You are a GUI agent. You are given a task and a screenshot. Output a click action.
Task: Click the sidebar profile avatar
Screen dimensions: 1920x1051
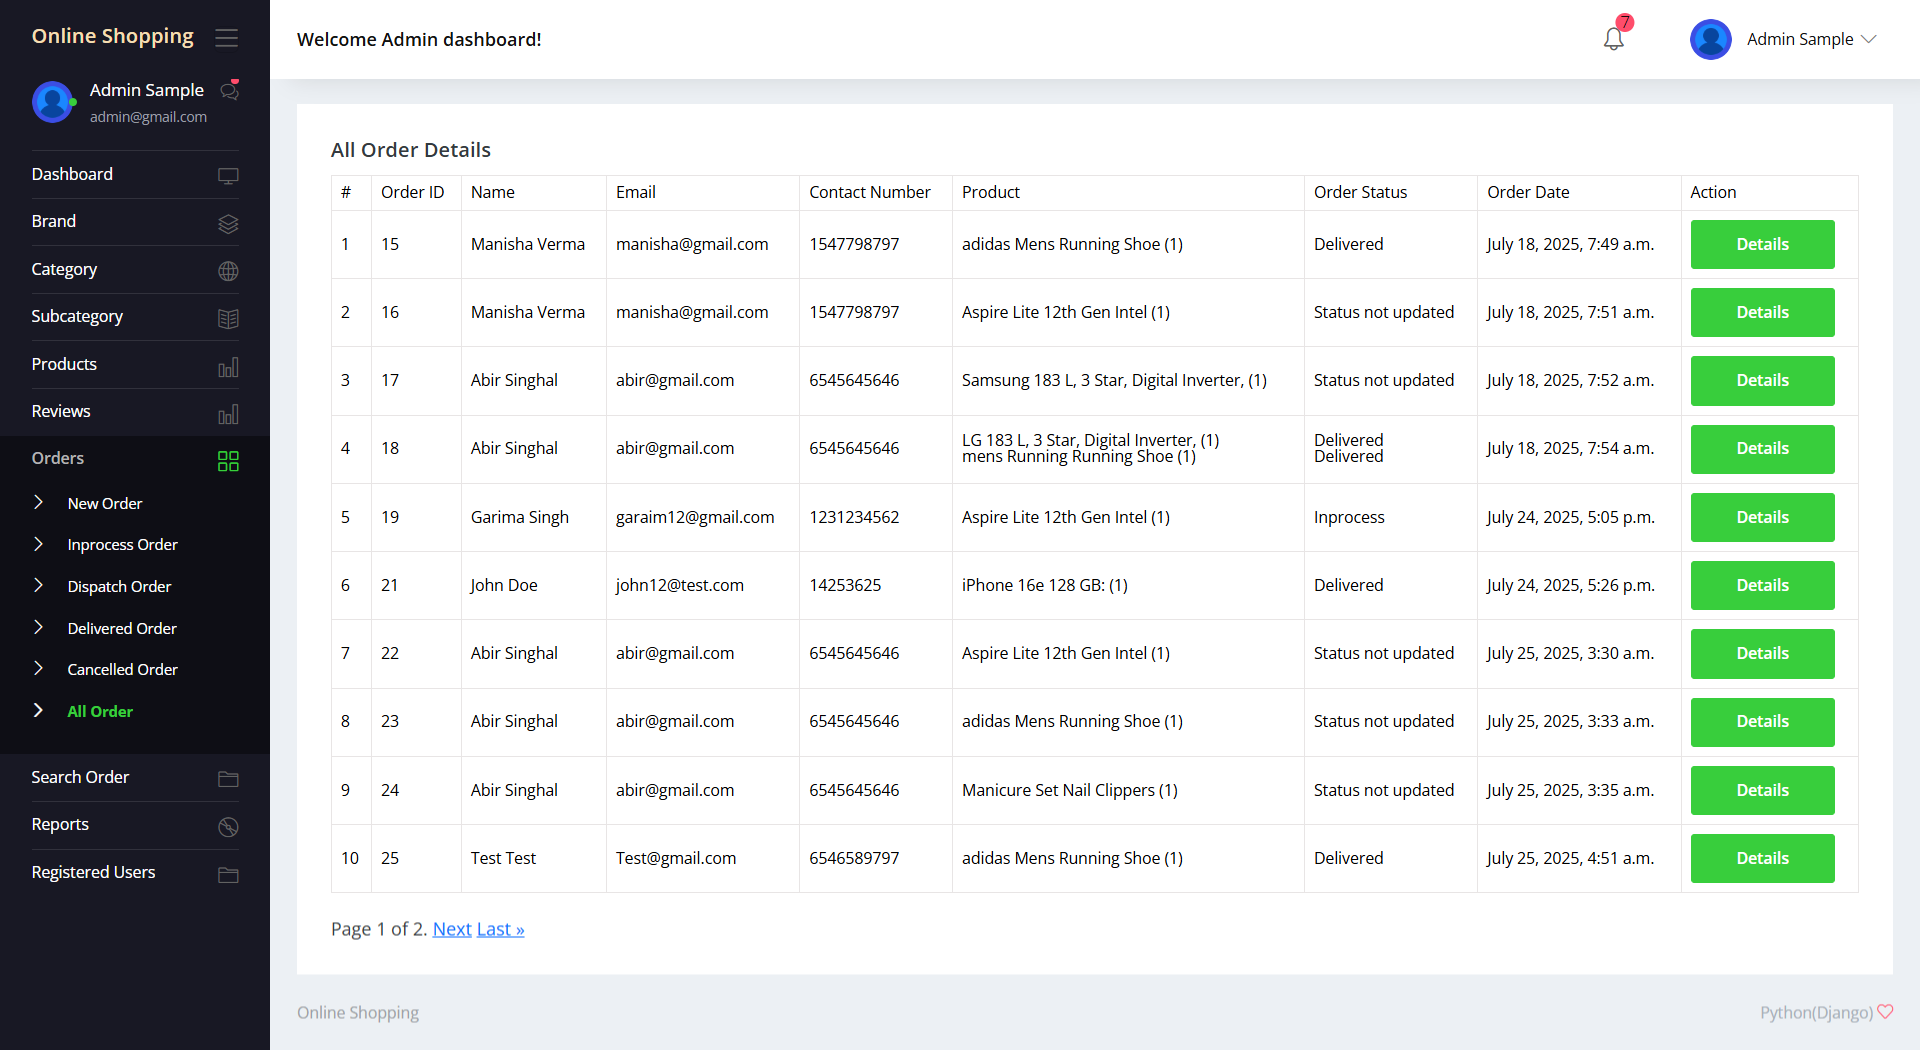tap(52, 102)
